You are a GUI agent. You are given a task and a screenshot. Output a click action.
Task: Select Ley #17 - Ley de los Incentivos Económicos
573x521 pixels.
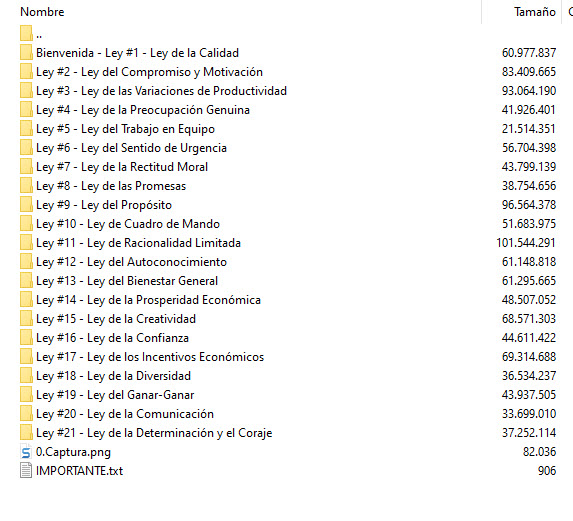click(150, 357)
